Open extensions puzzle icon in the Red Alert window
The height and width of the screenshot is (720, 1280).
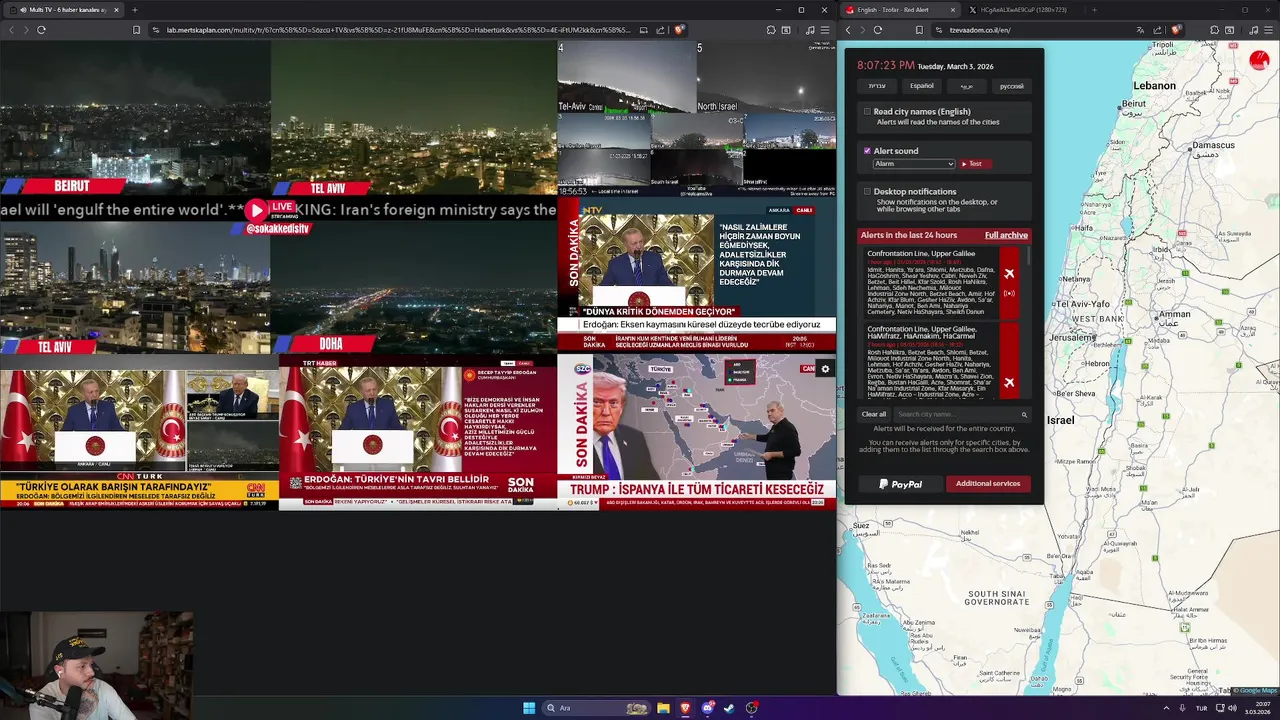tap(1214, 30)
